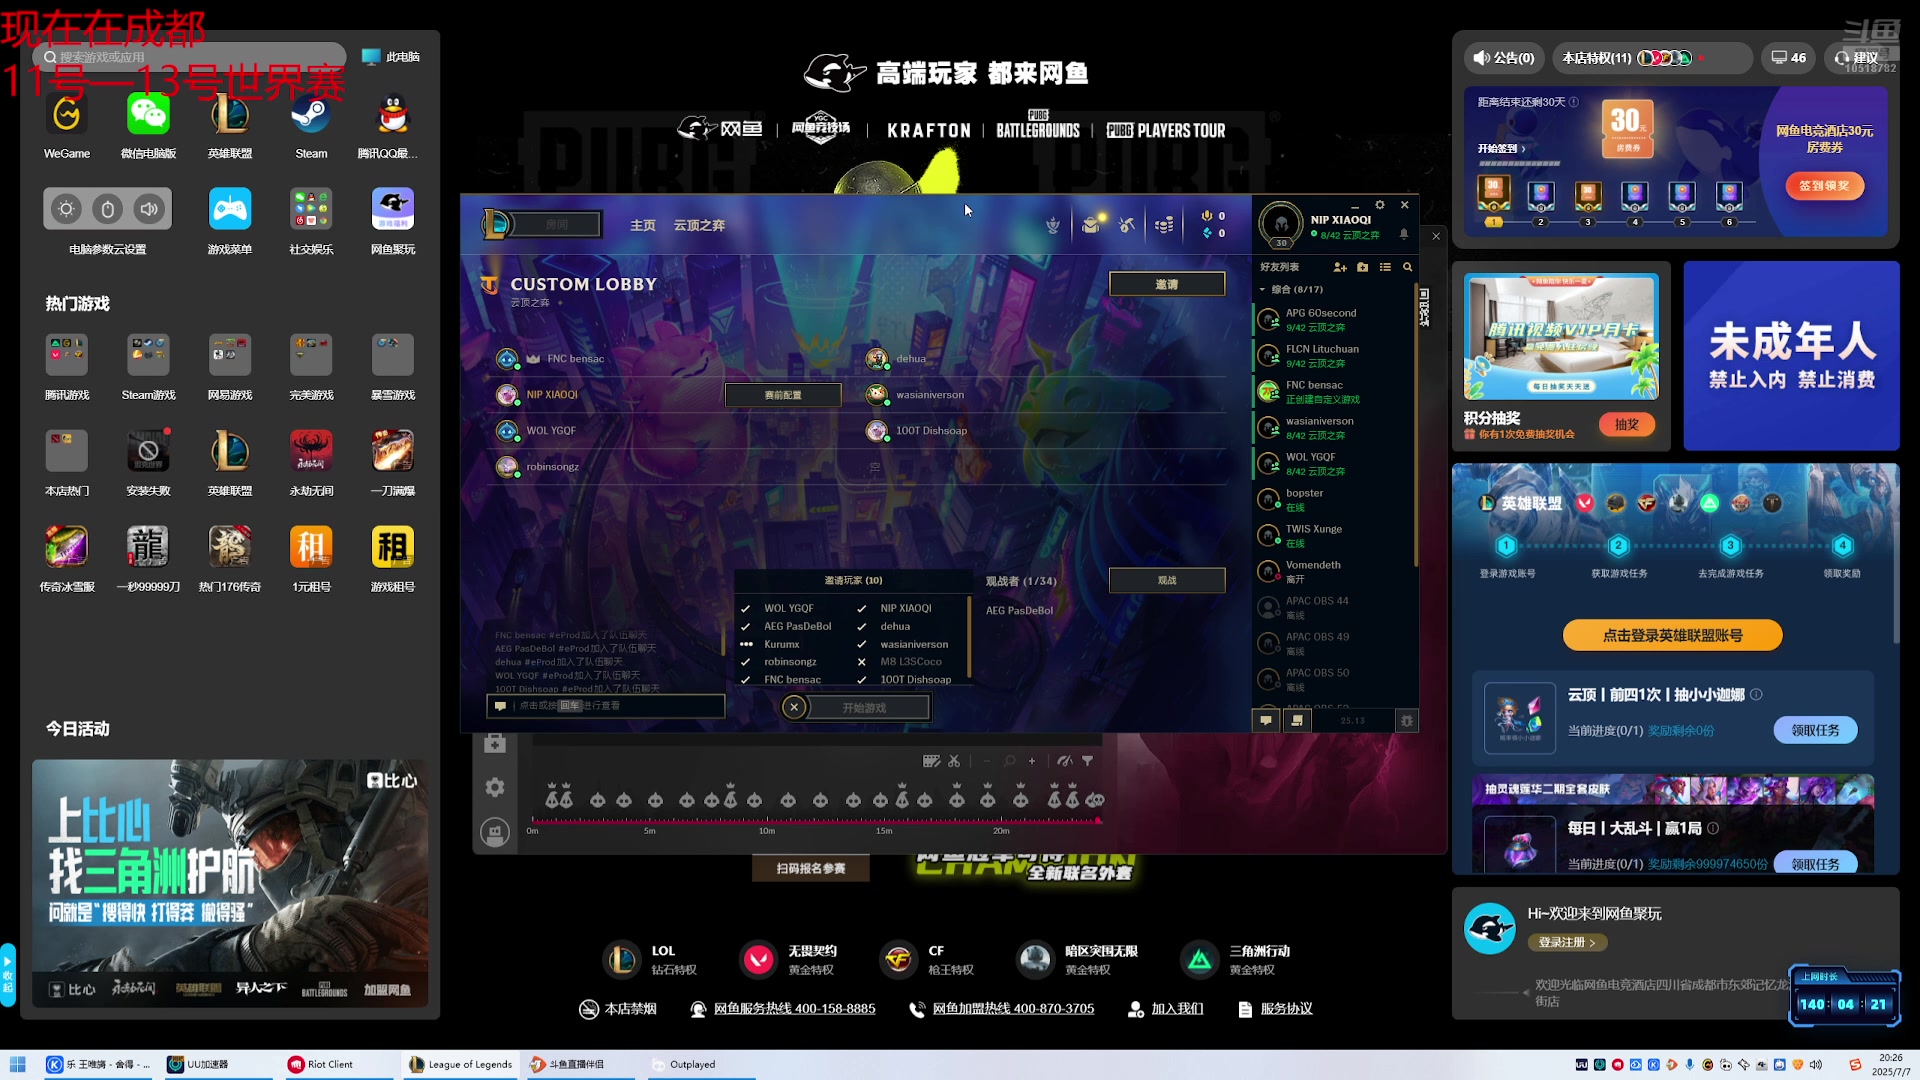The width and height of the screenshot is (1920, 1080).
Task: Select 比心 tab below the activity banner
Action: pos(72,989)
